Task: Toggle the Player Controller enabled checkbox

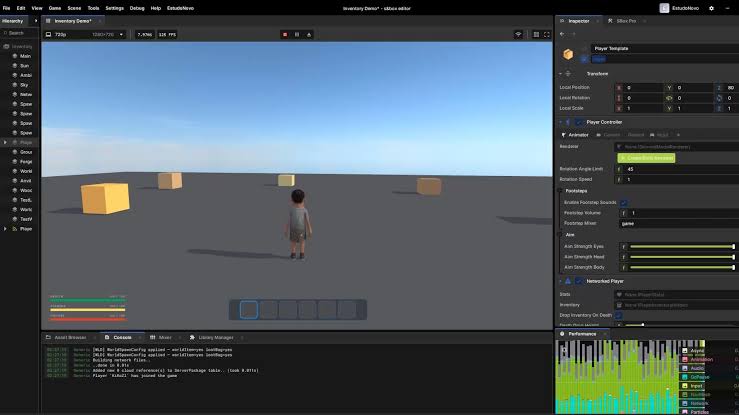Action: tap(579, 122)
